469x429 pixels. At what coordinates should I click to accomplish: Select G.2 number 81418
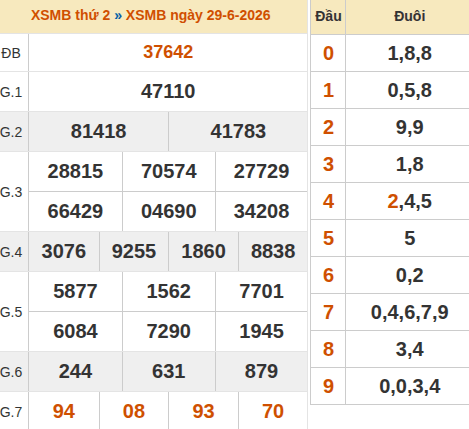(x=98, y=131)
